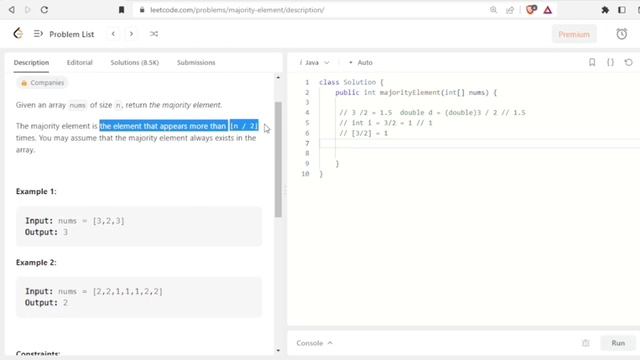Click the Brave rewards triangle icon
Screen dimensions: 640x360
(548, 10)
